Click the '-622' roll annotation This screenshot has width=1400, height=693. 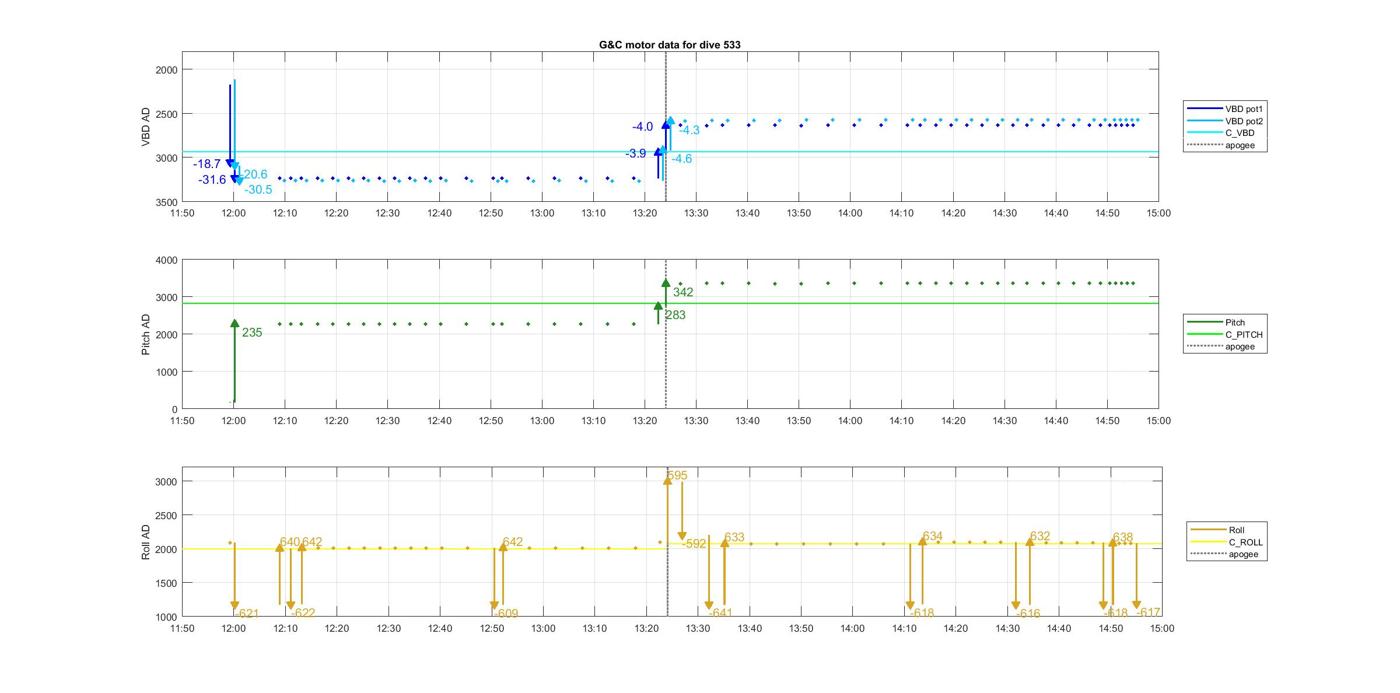tap(303, 614)
